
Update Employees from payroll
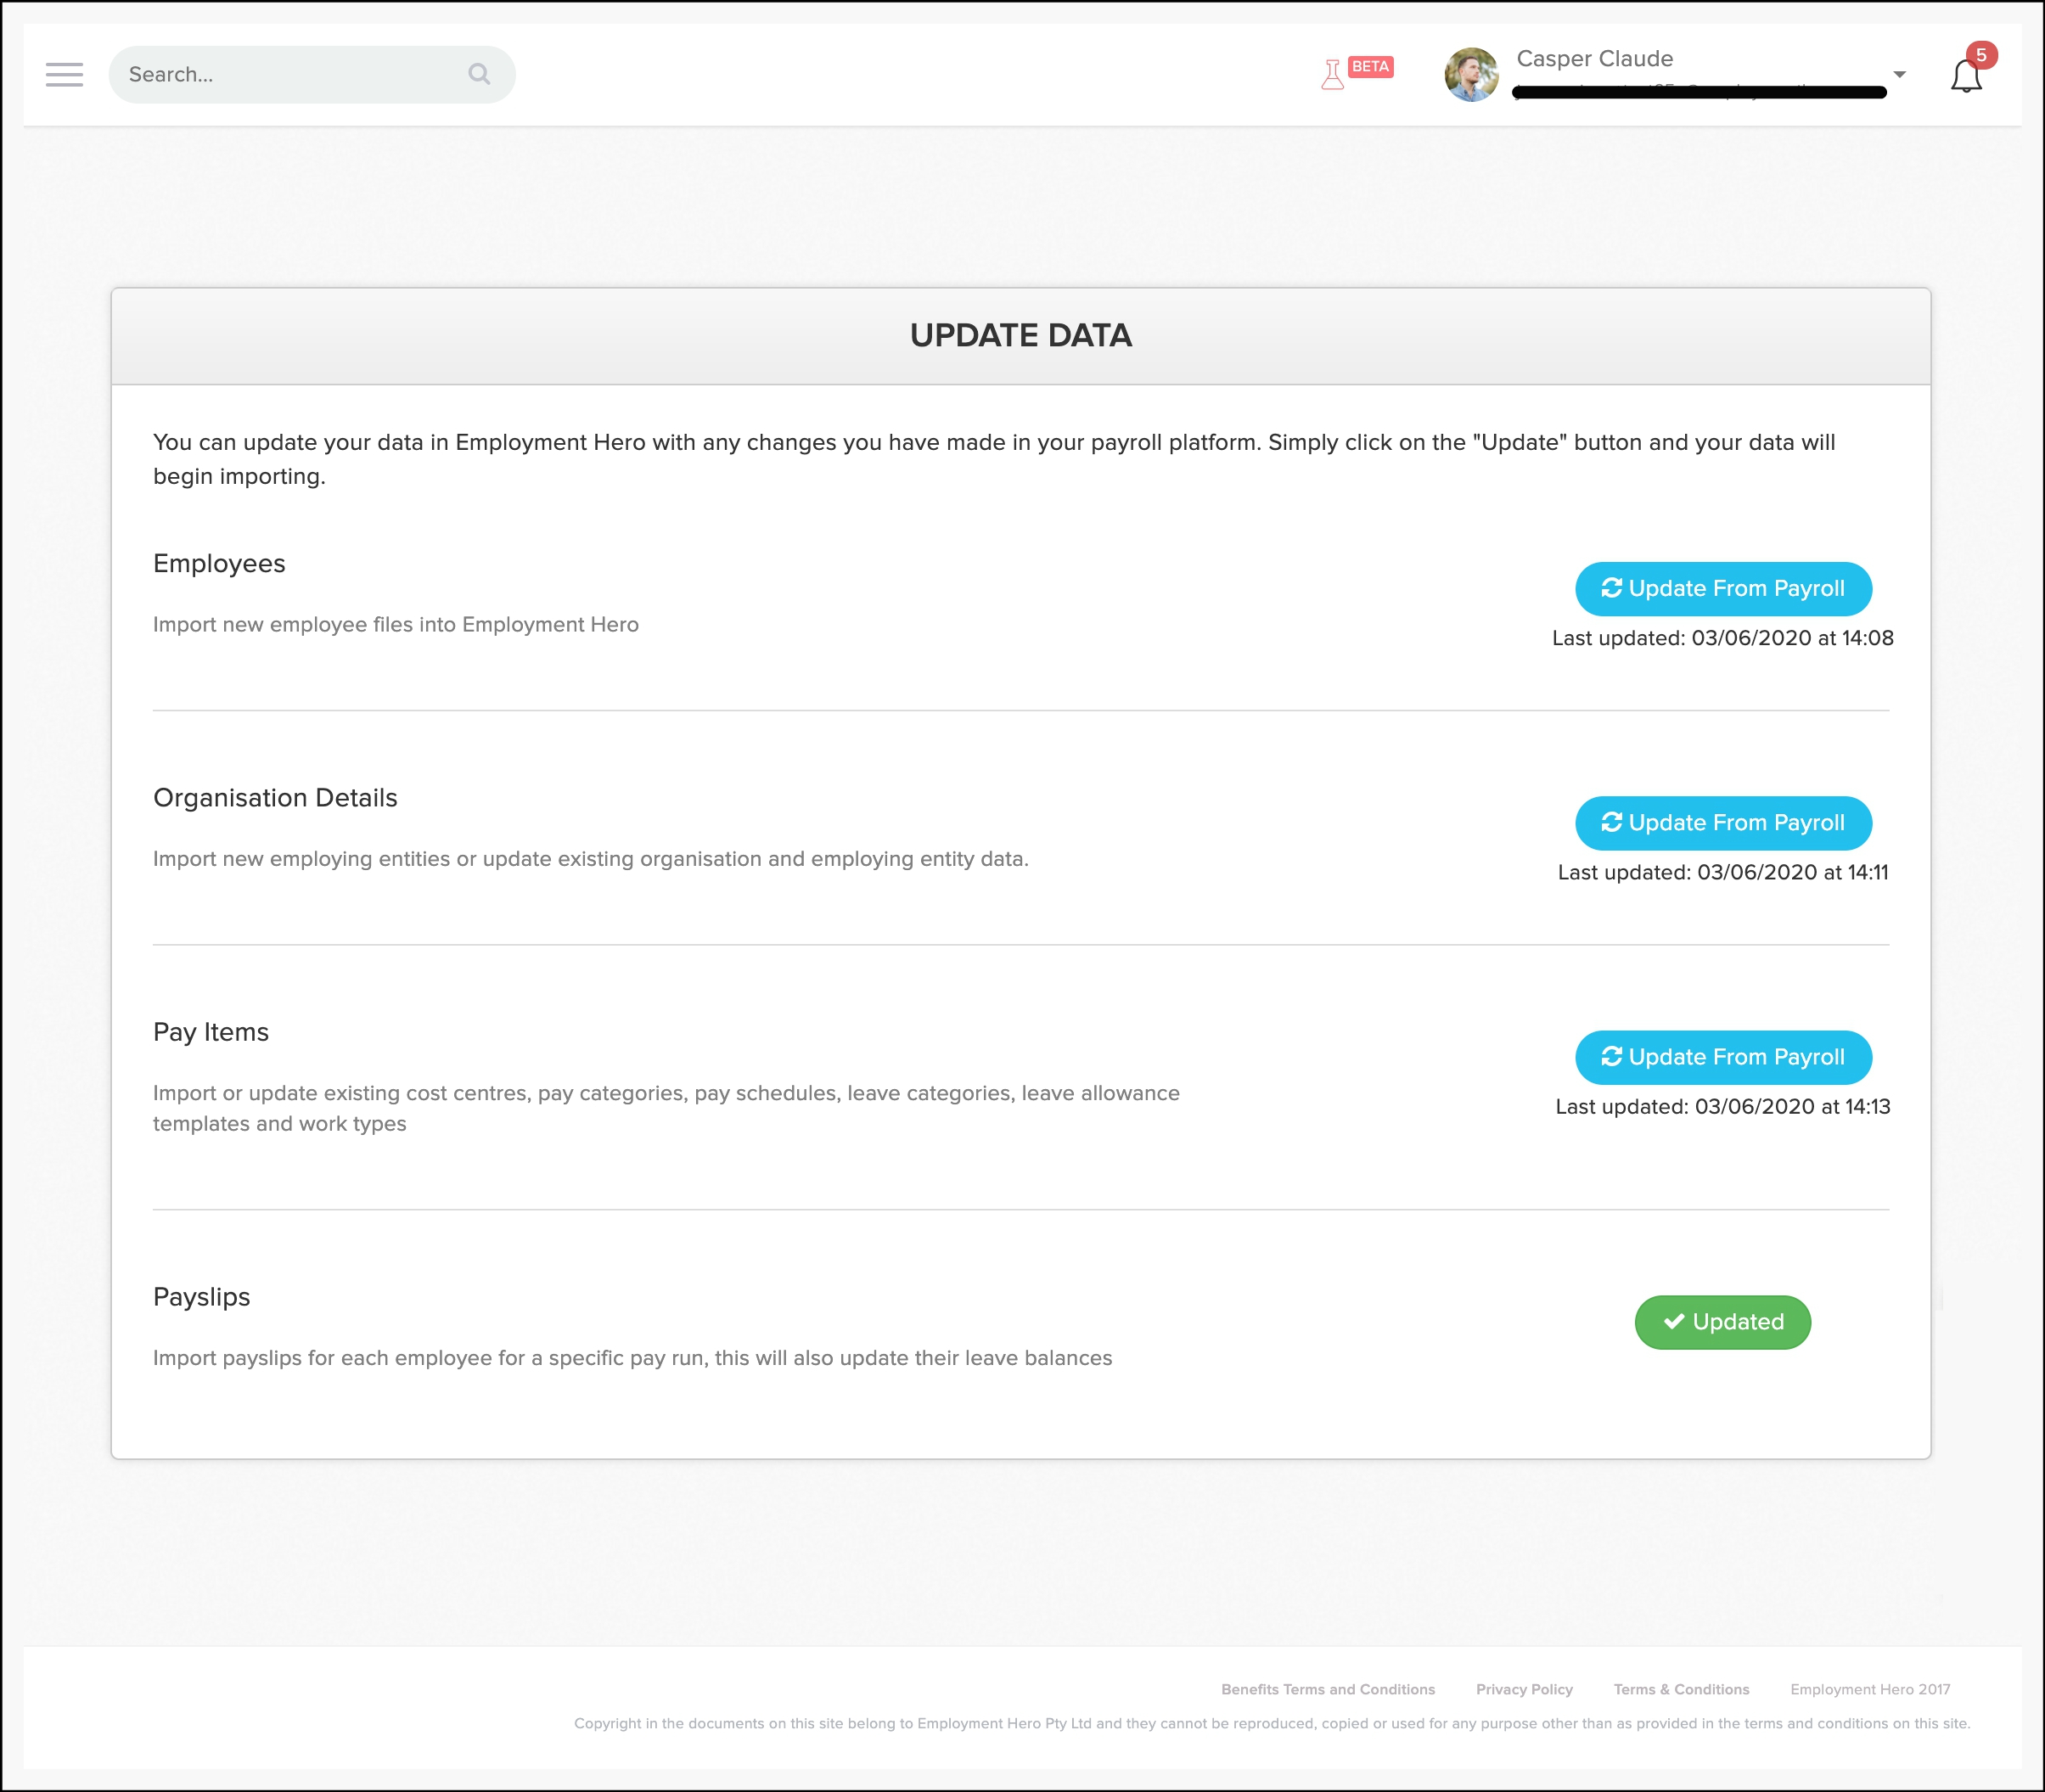click(x=1723, y=589)
